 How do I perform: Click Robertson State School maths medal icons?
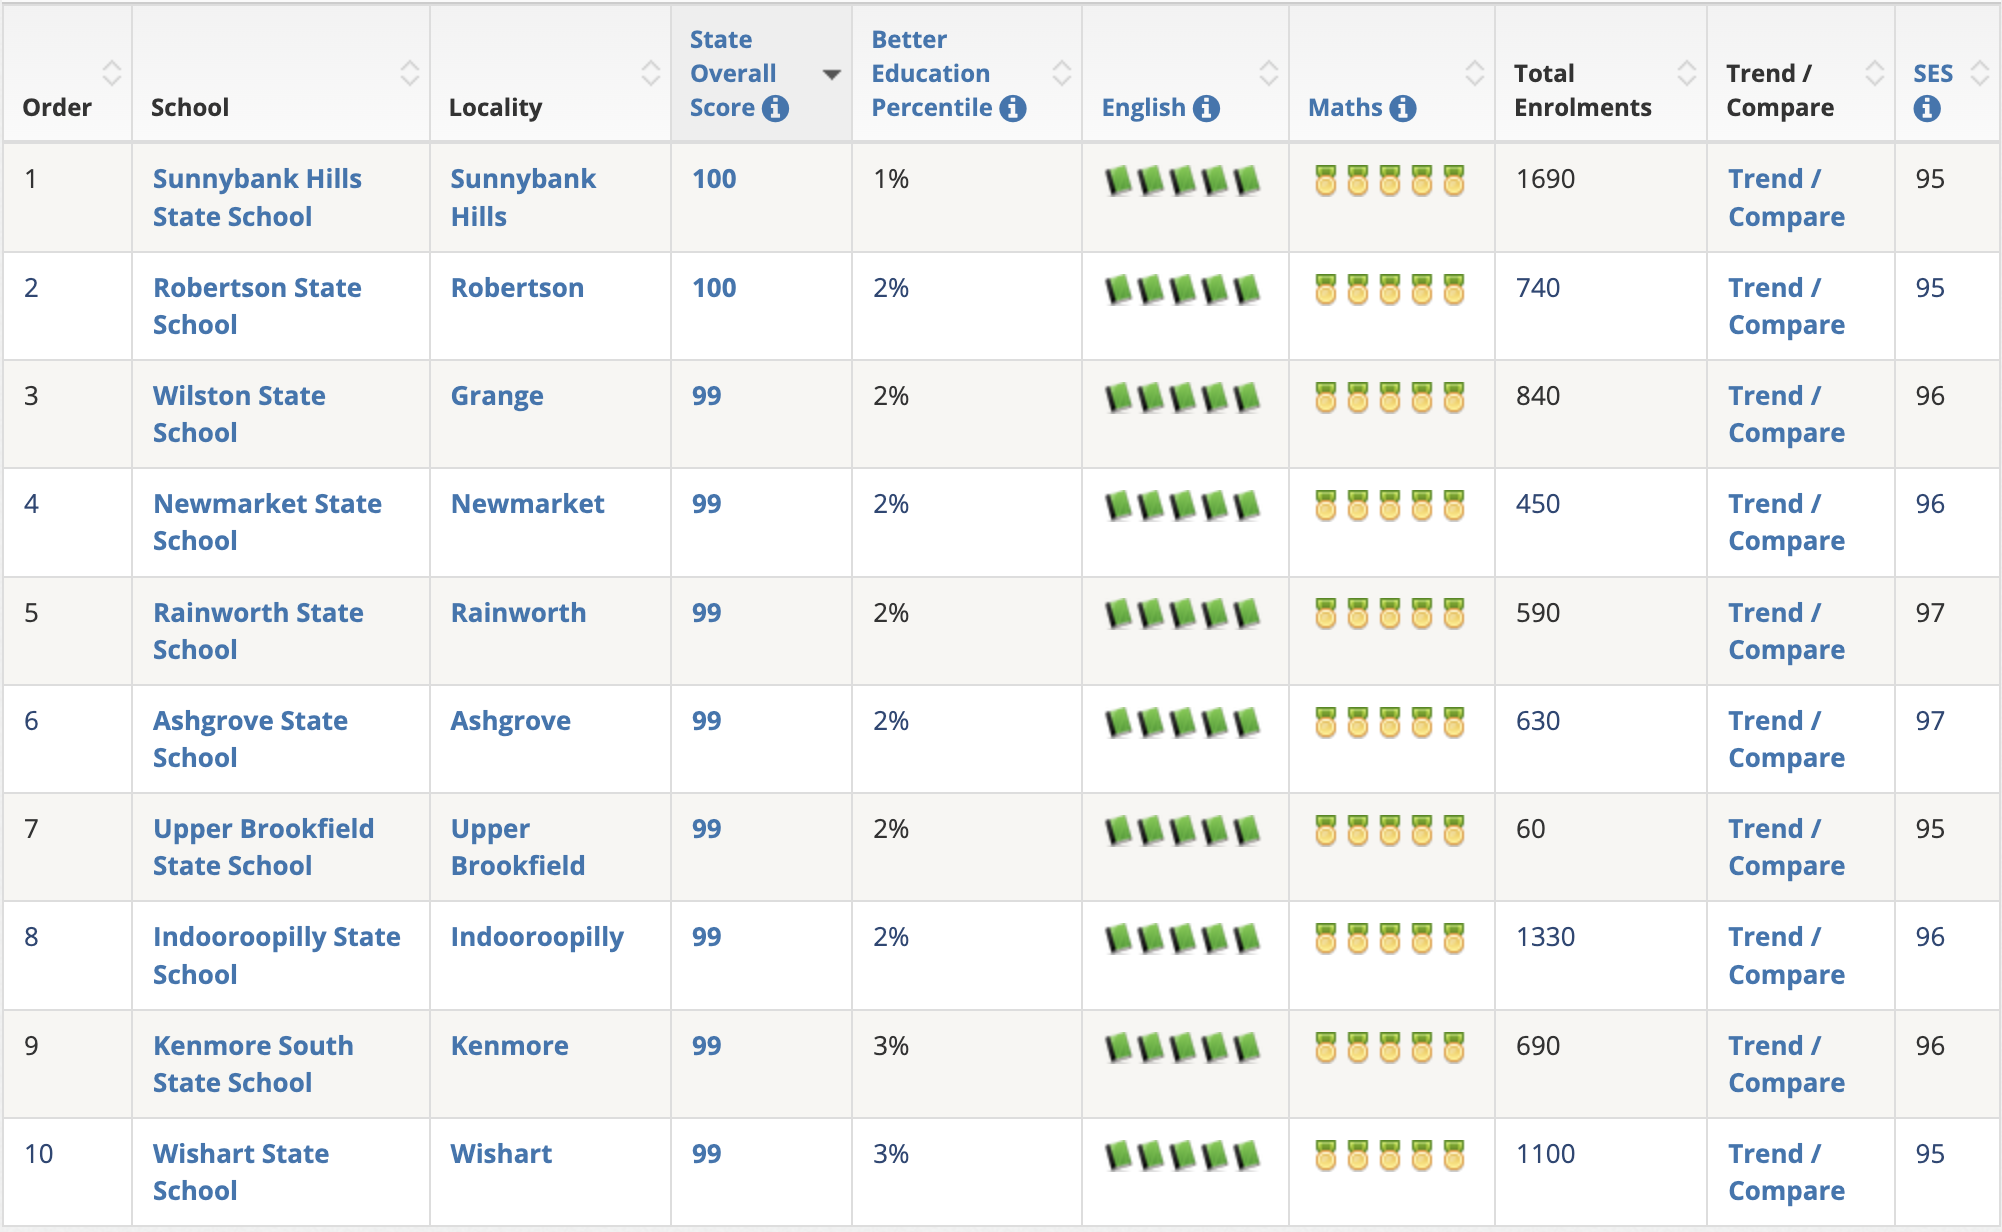[1389, 290]
